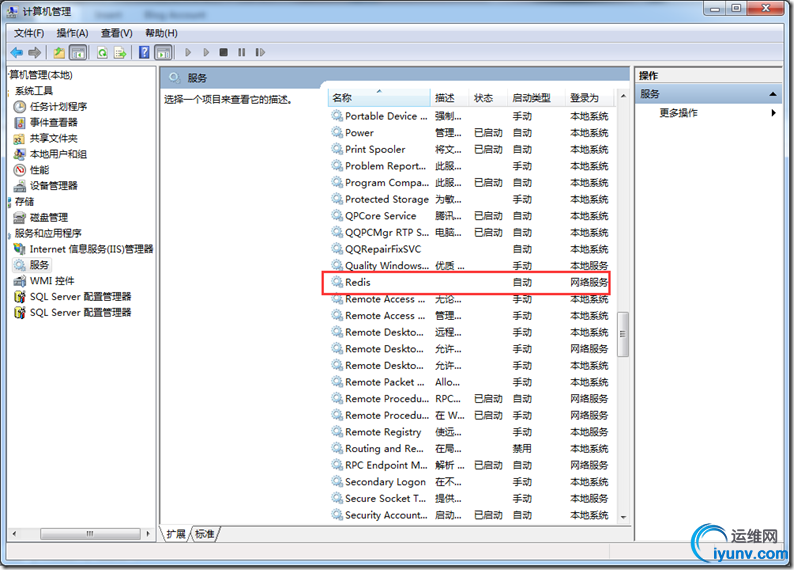The image size is (794, 570).
Task: Click 更多操作 in actions pane
Action: point(678,113)
